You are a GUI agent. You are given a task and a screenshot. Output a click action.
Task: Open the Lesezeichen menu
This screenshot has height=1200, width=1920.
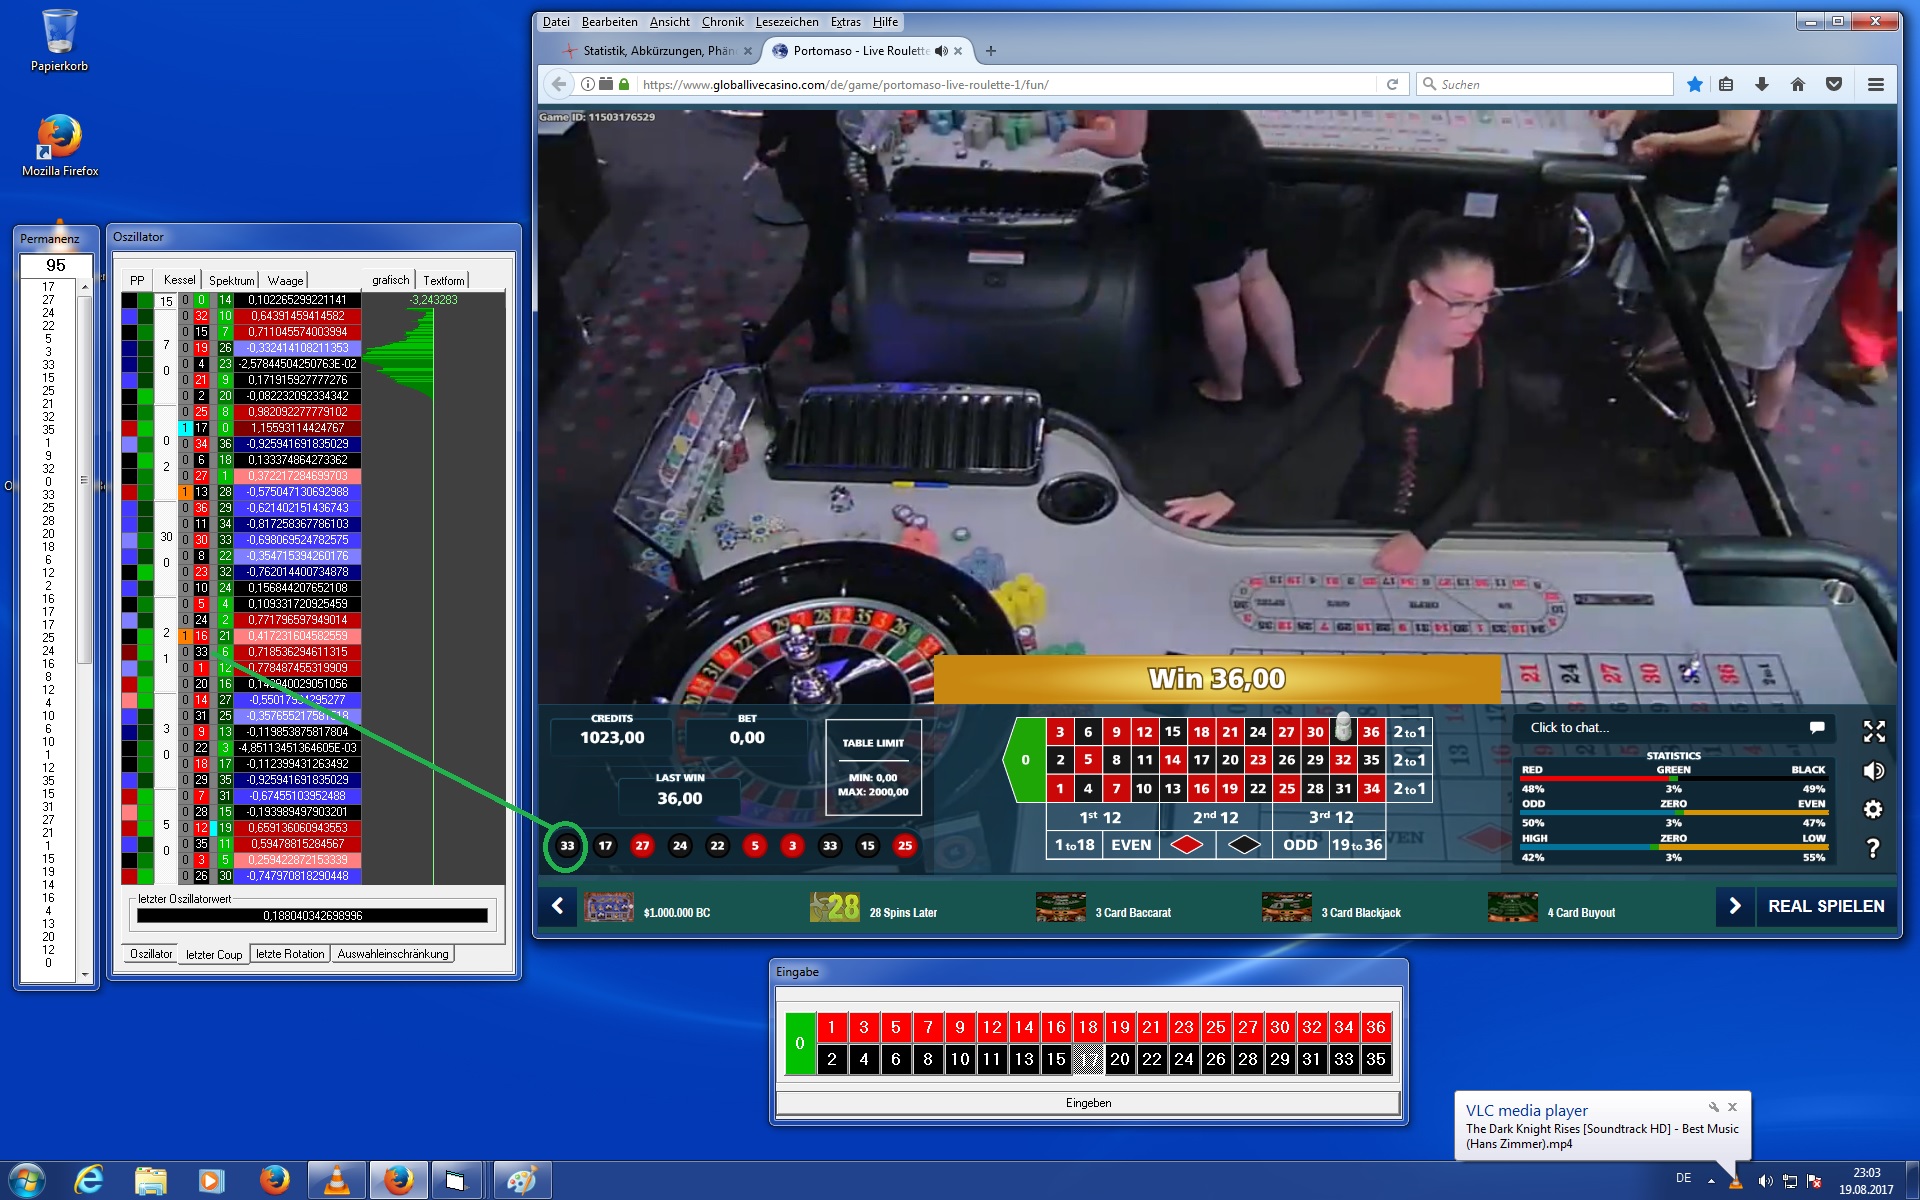(x=787, y=22)
